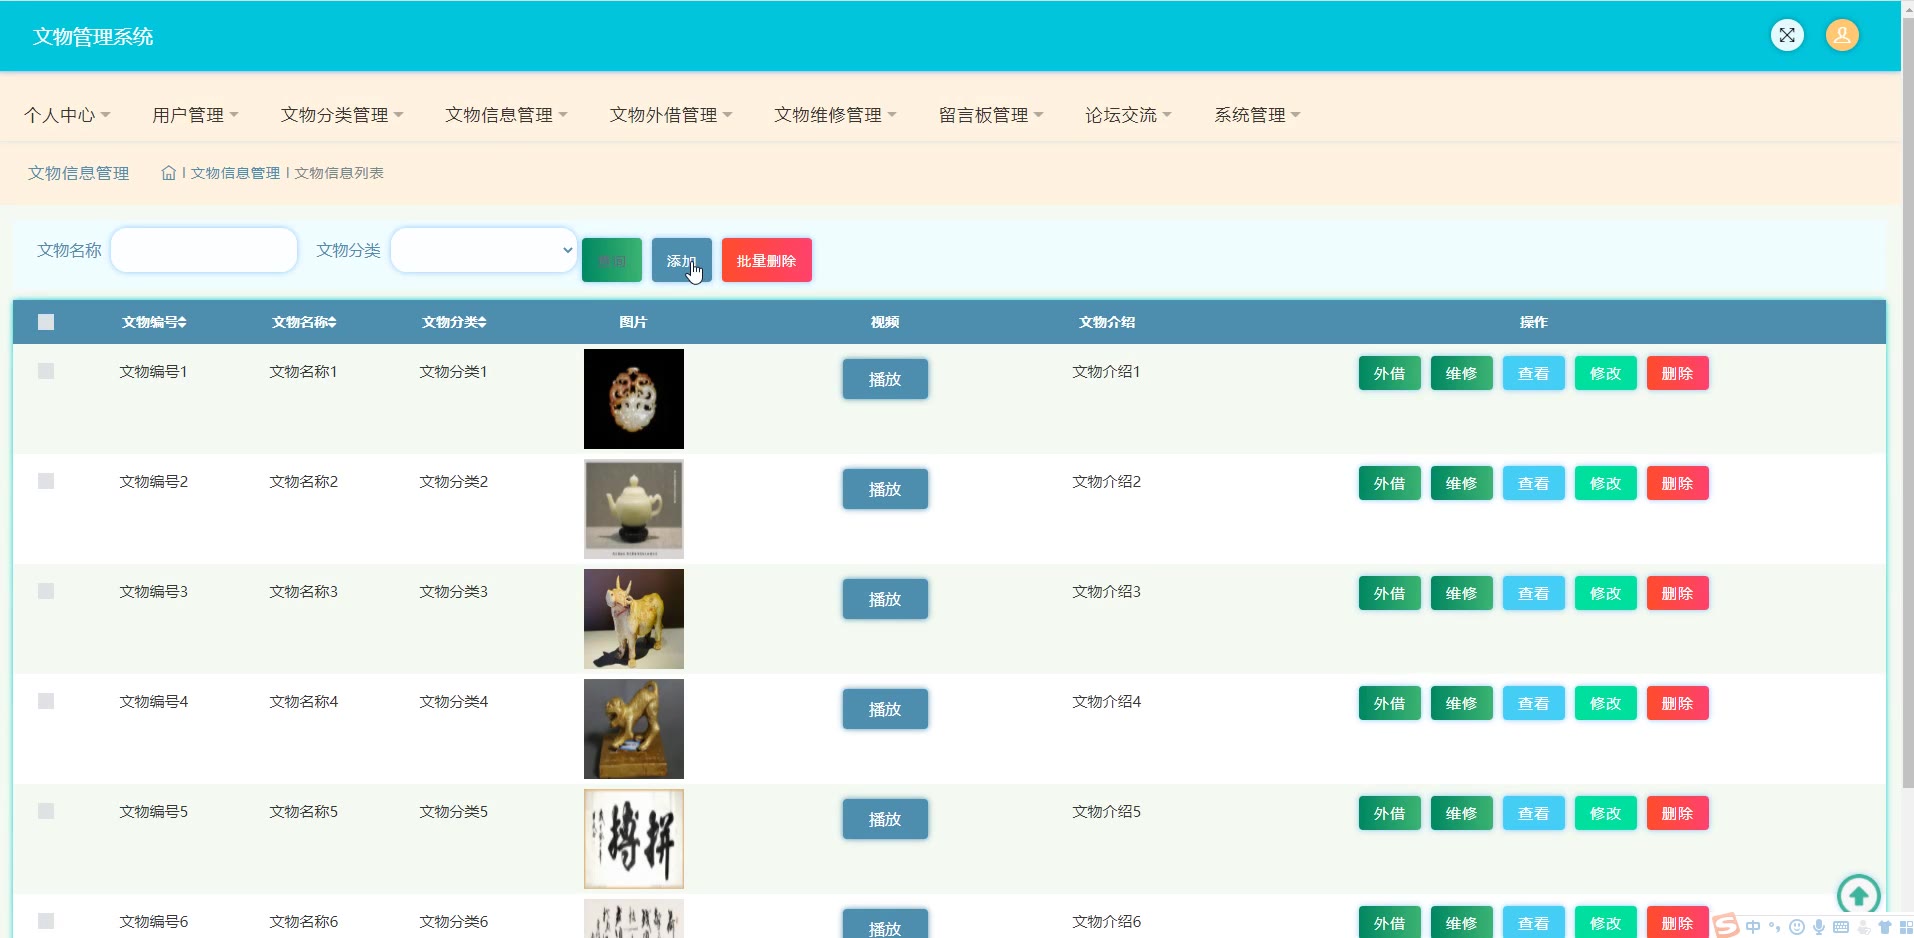Click 外借 for 文物编号3

tap(1389, 593)
